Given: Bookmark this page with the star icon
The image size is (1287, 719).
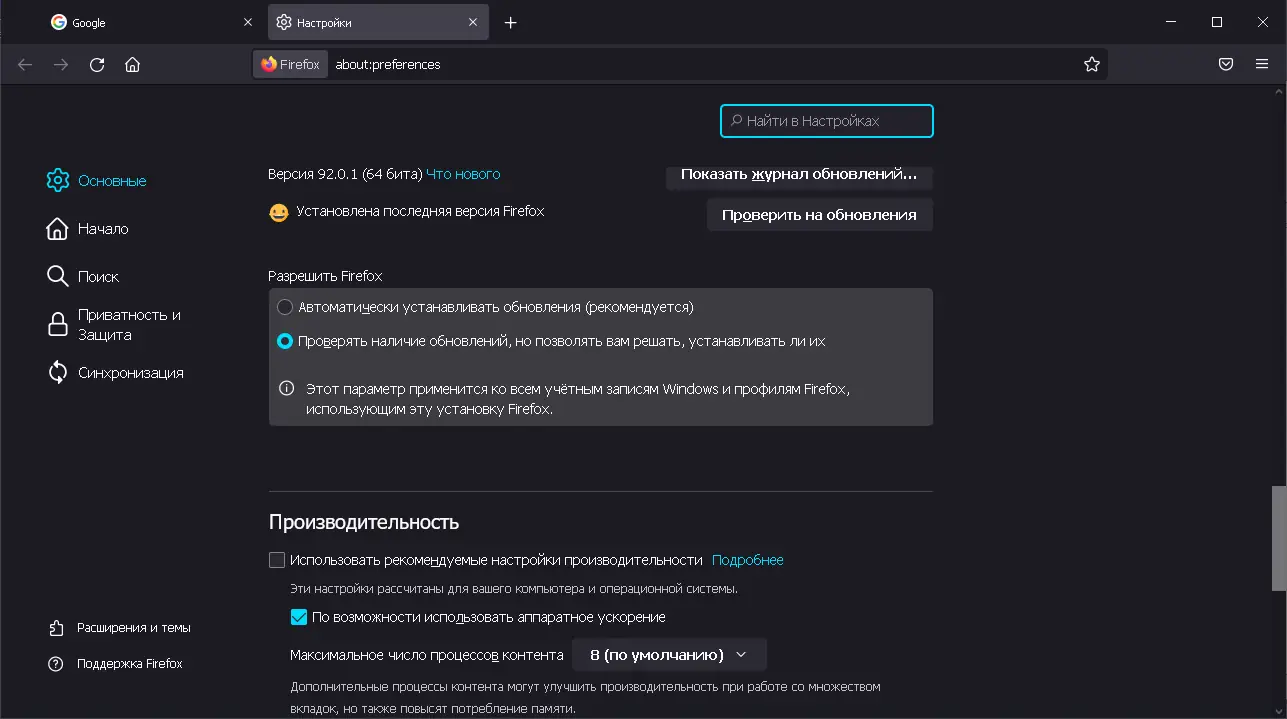Looking at the screenshot, I should click(x=1092, y=63).
